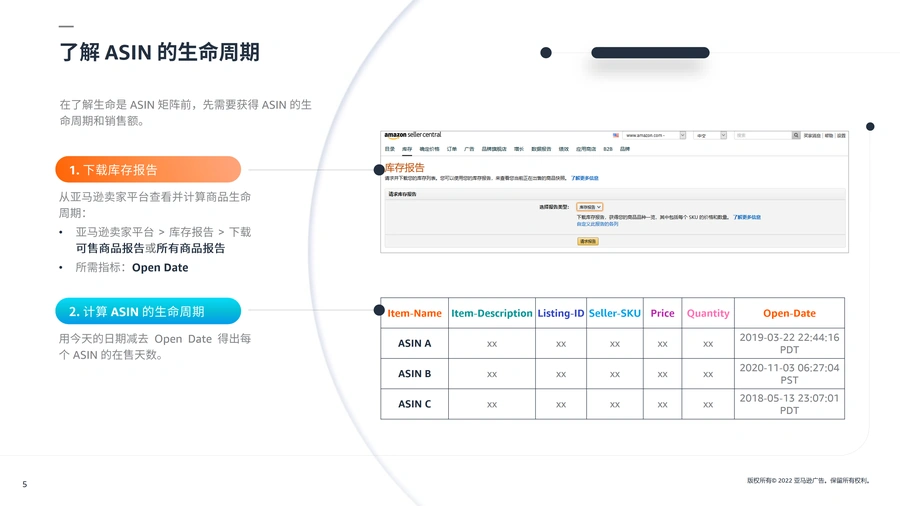Open the 品牌 menu item
Screen dimensions: 900x506
pos(625,149)
